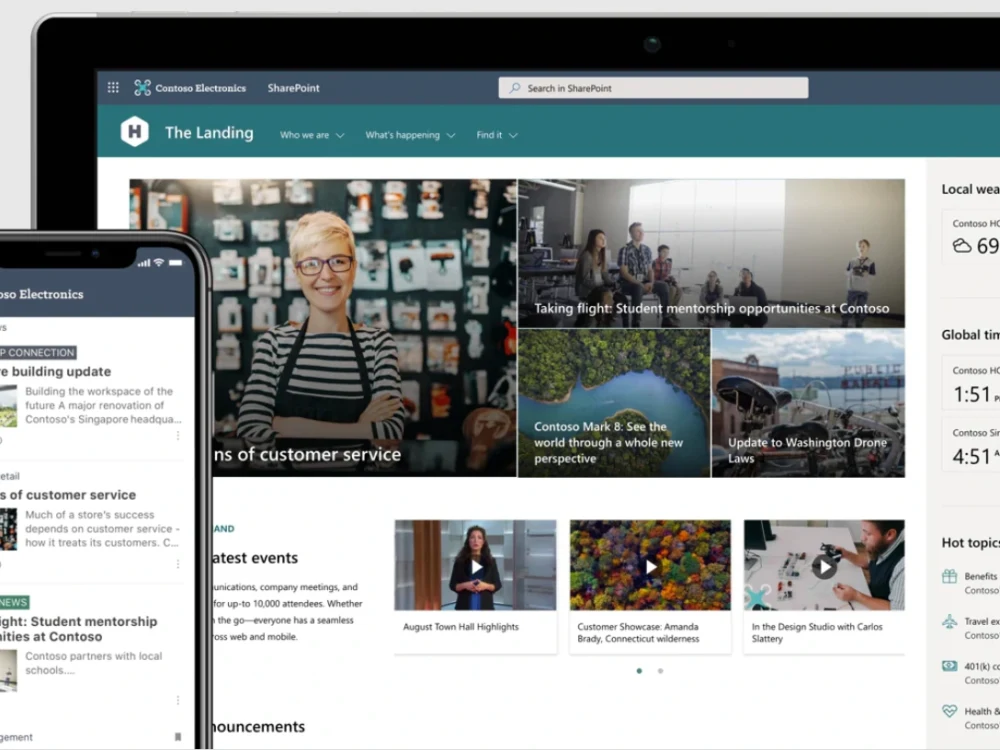Click the 1:51 global time card

tap(971, 383)
